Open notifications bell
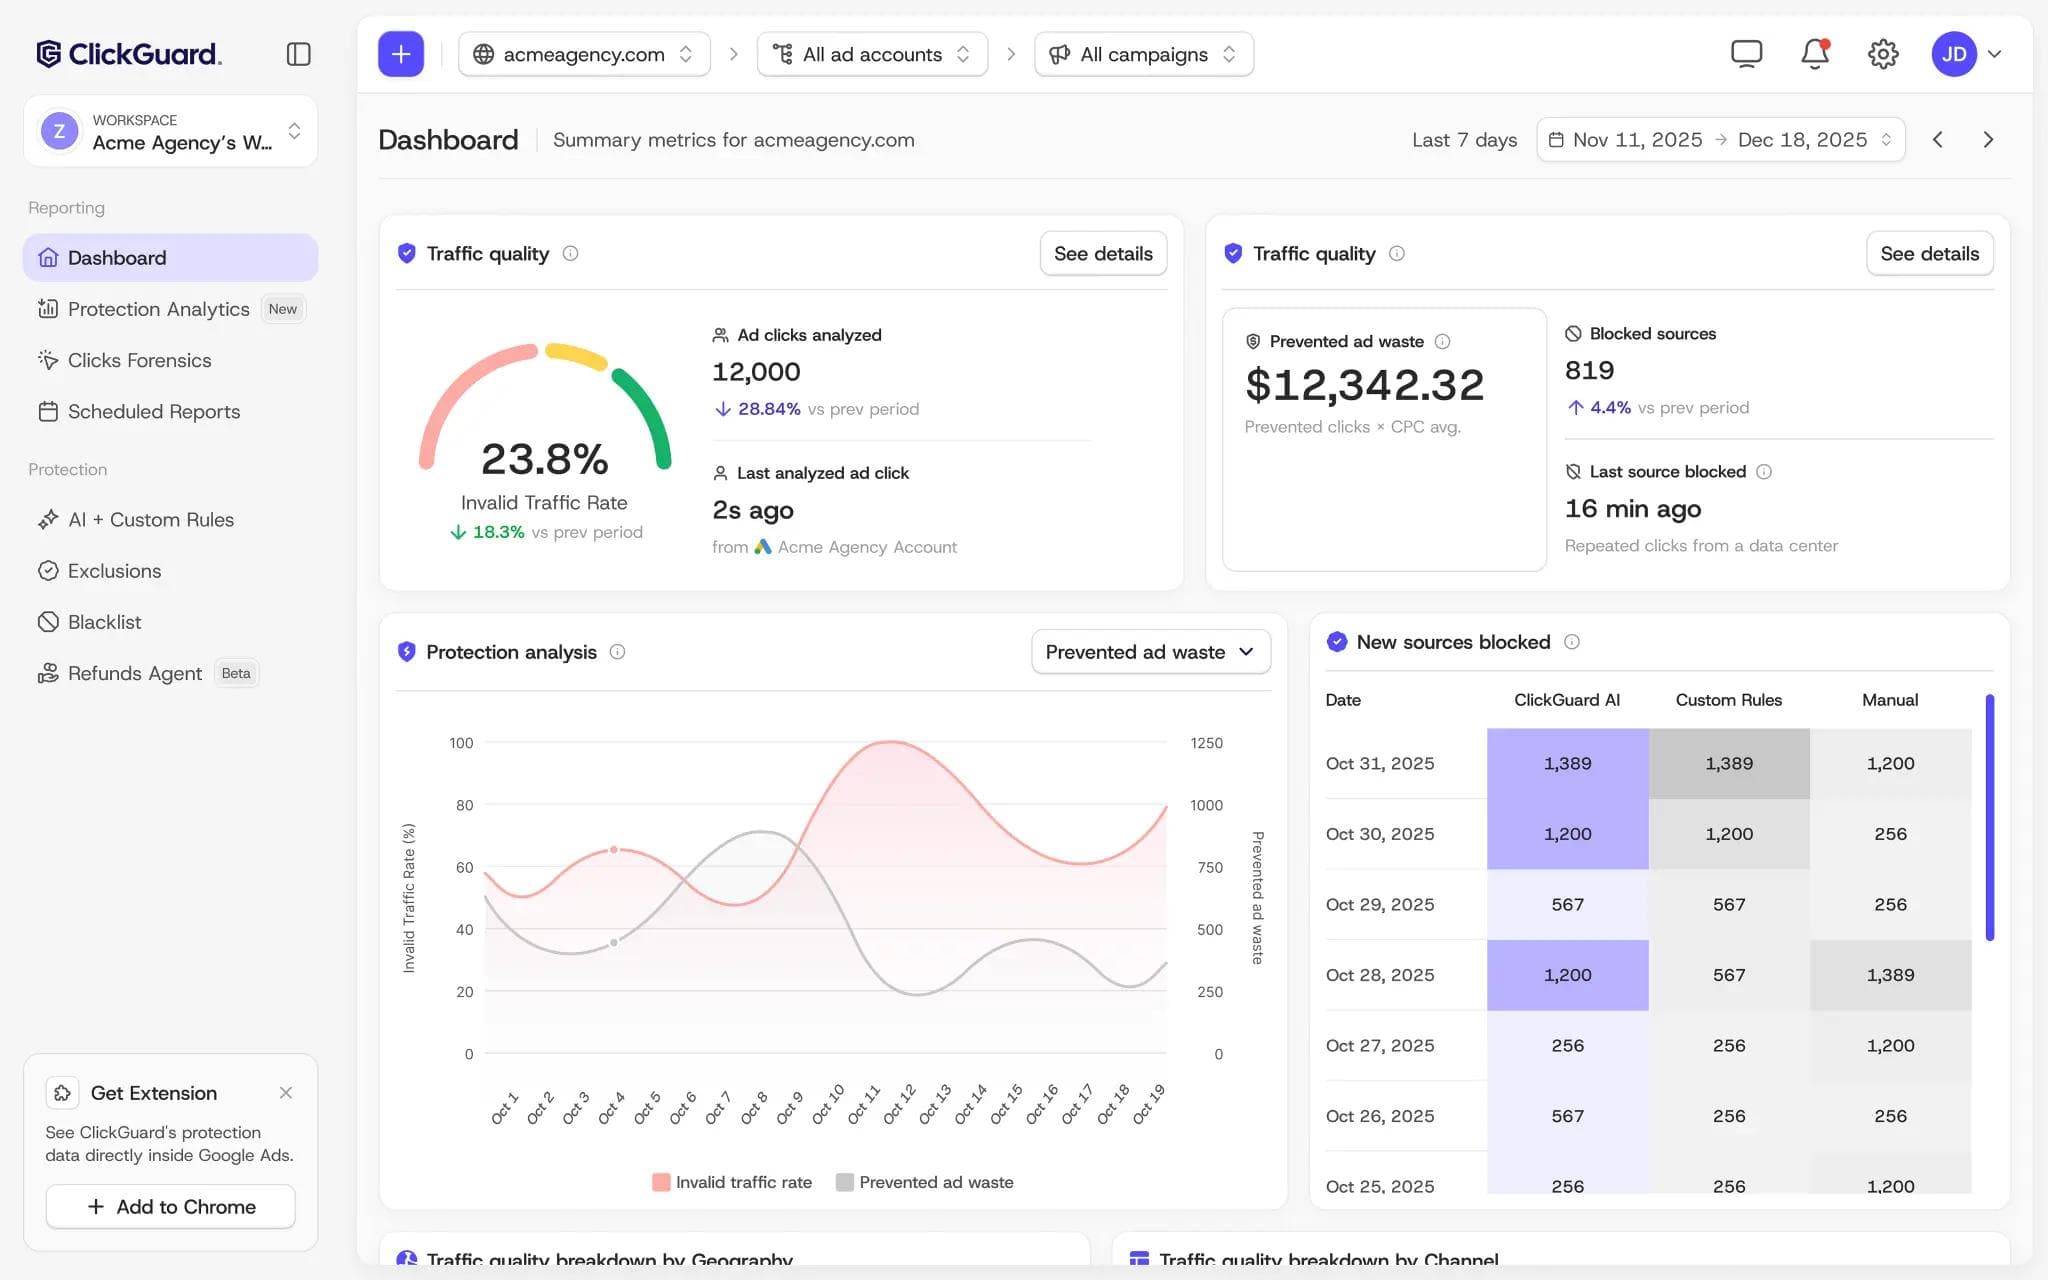This screenshot has width=2048, height=1280. tap(1815, 54)
